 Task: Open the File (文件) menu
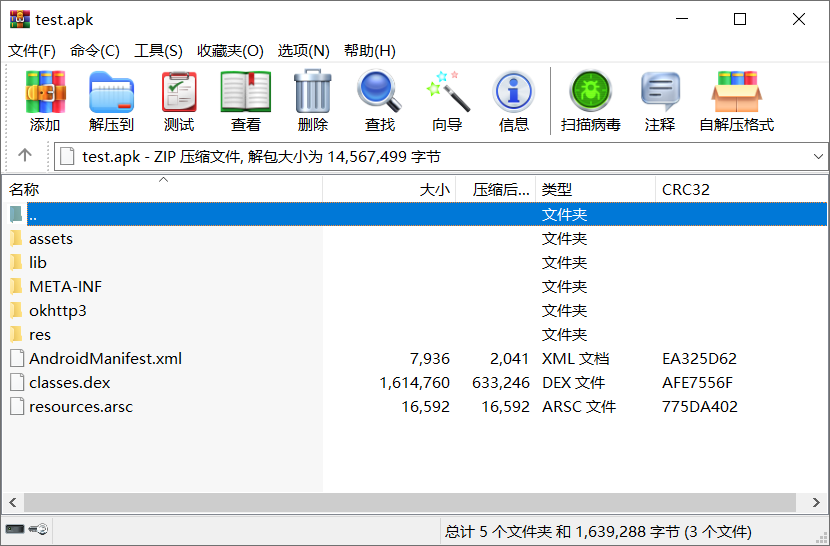click(x=32, y=51)
